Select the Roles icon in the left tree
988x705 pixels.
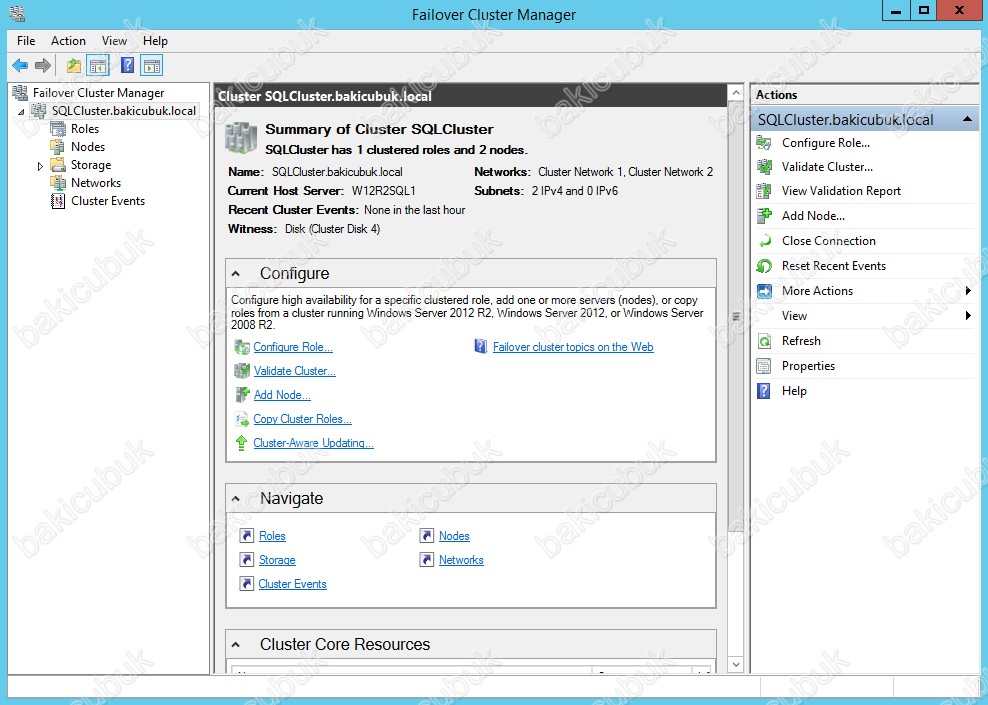coord(58,129)
